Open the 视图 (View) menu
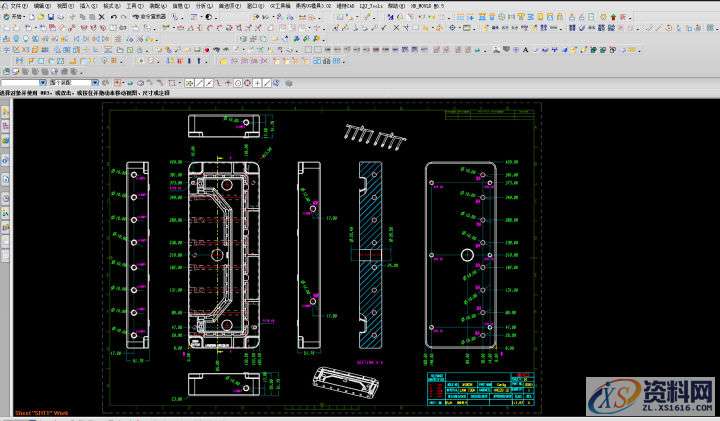The width and height of the screenshot is (720, 421). [64, 5]
